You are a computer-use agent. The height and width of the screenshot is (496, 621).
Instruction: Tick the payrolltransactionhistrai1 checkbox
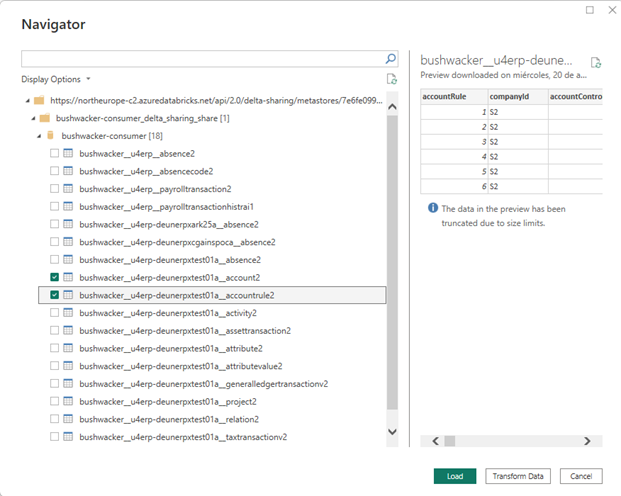click(55, 206)
